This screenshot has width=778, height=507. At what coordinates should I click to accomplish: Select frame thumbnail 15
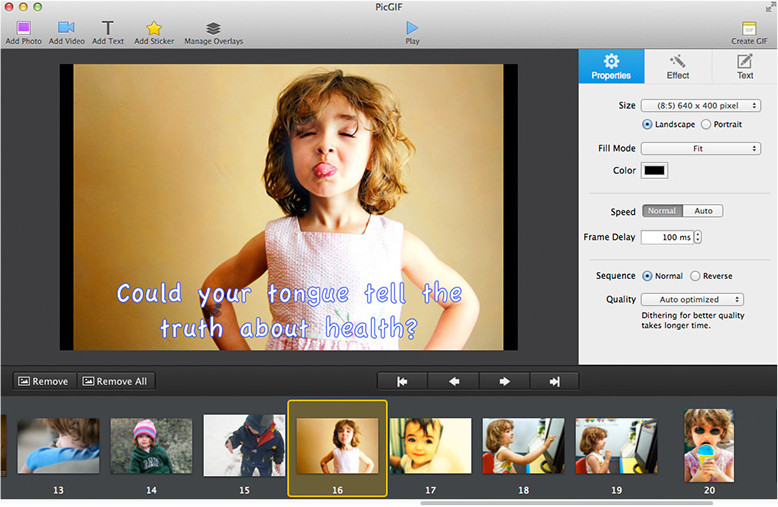(x=244, y=445)
